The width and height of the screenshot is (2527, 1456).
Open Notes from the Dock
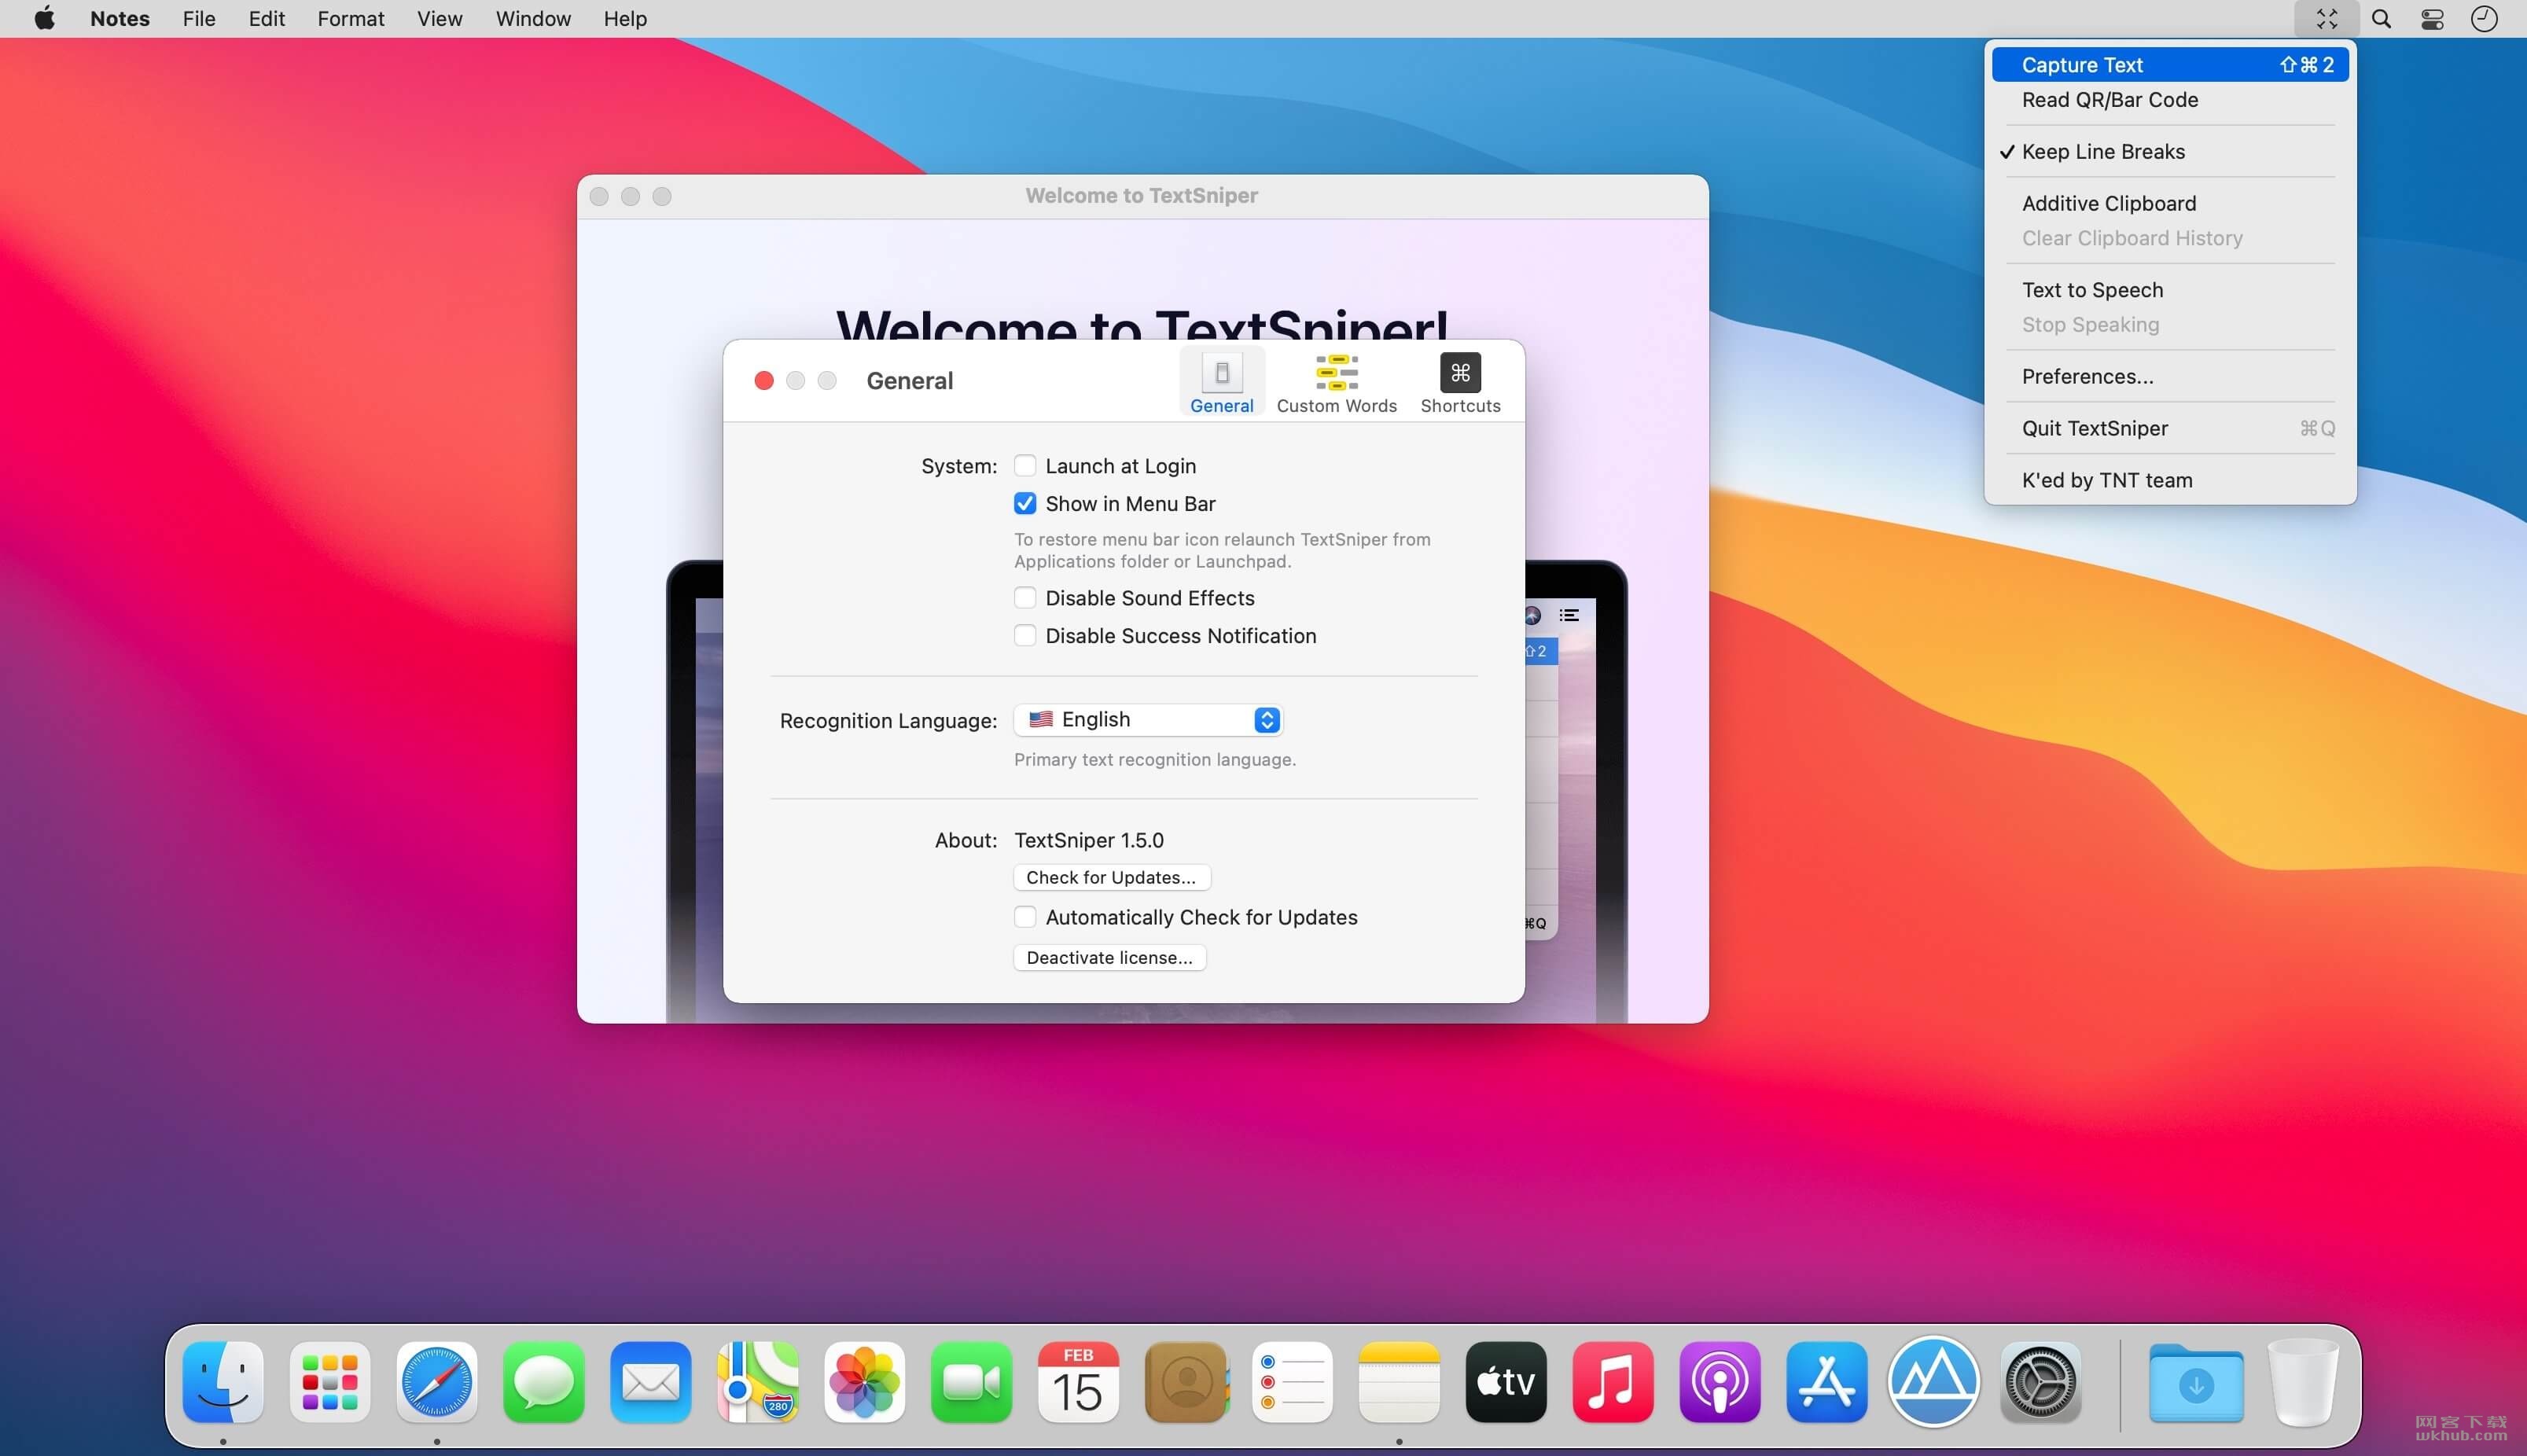click(x=1399, y=1382)
